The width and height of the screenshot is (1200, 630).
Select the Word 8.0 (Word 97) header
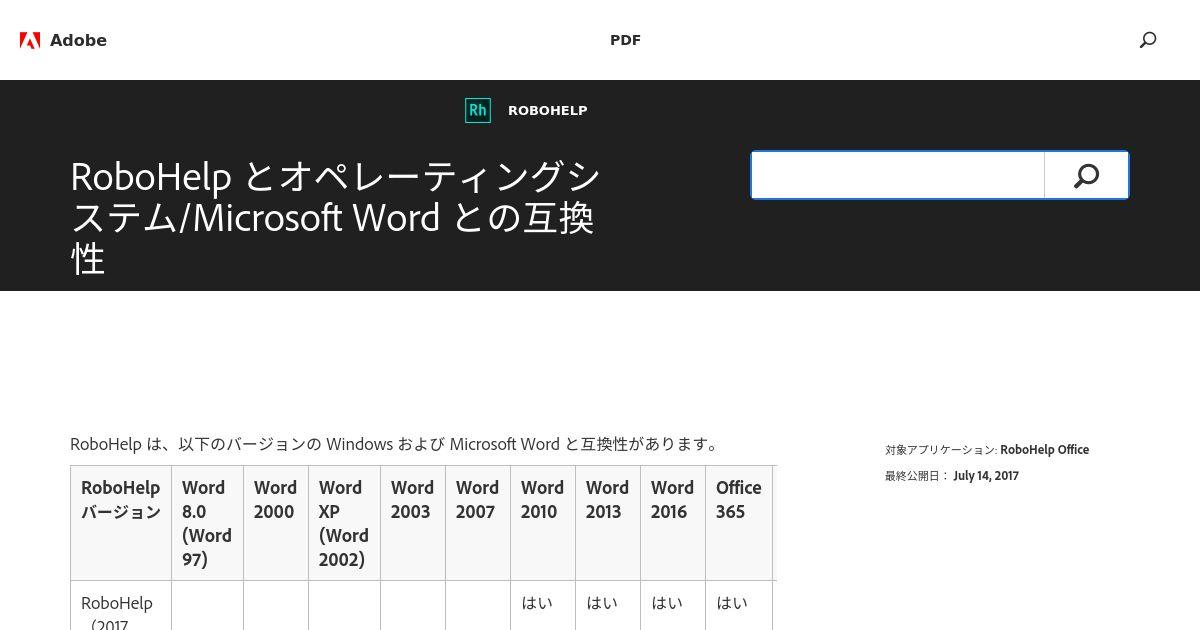[207, 523]
